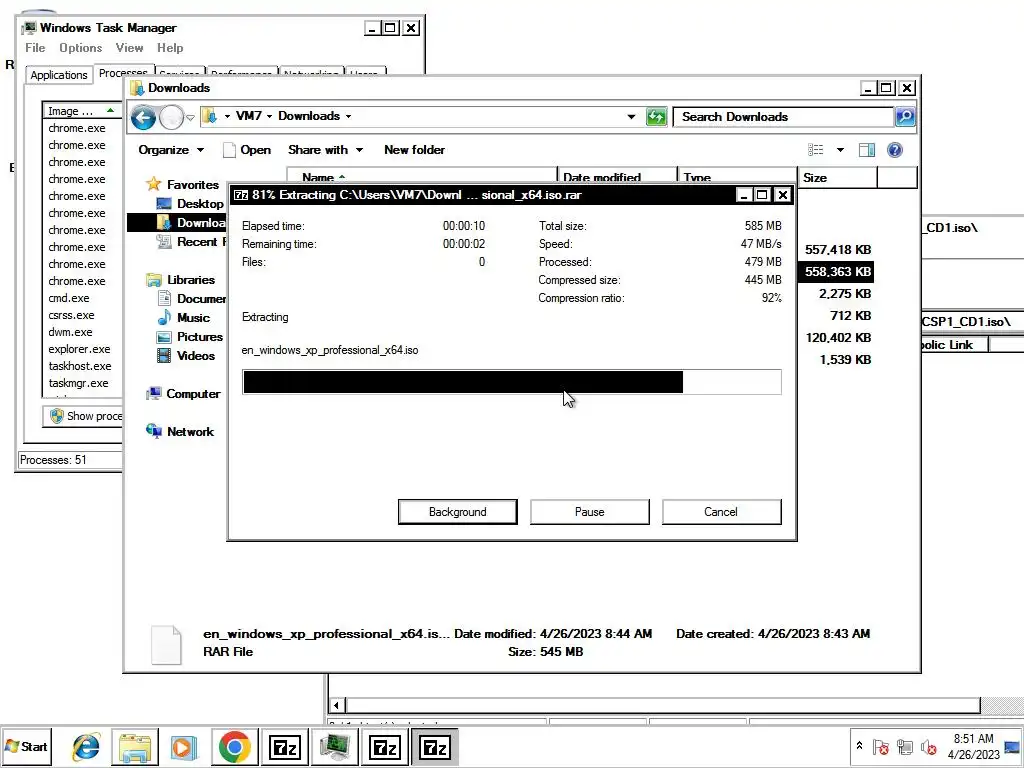
Task: Toggle the preview pane icon
Action: coord(867,150)
